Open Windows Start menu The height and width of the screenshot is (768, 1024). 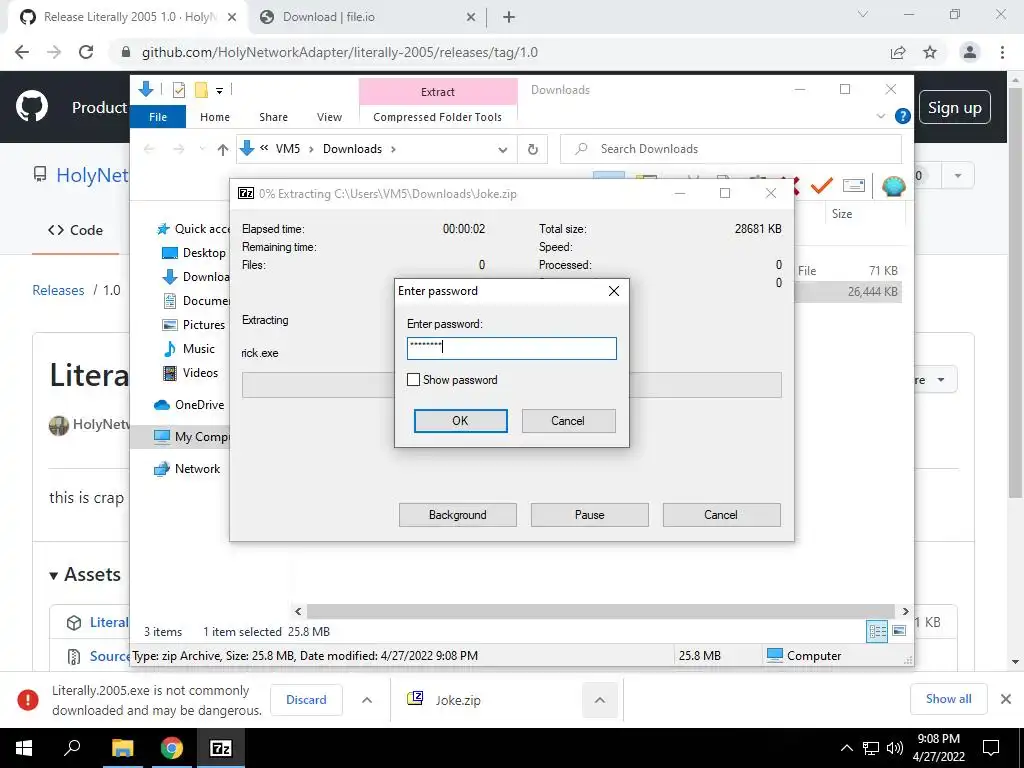pos(24,748)
